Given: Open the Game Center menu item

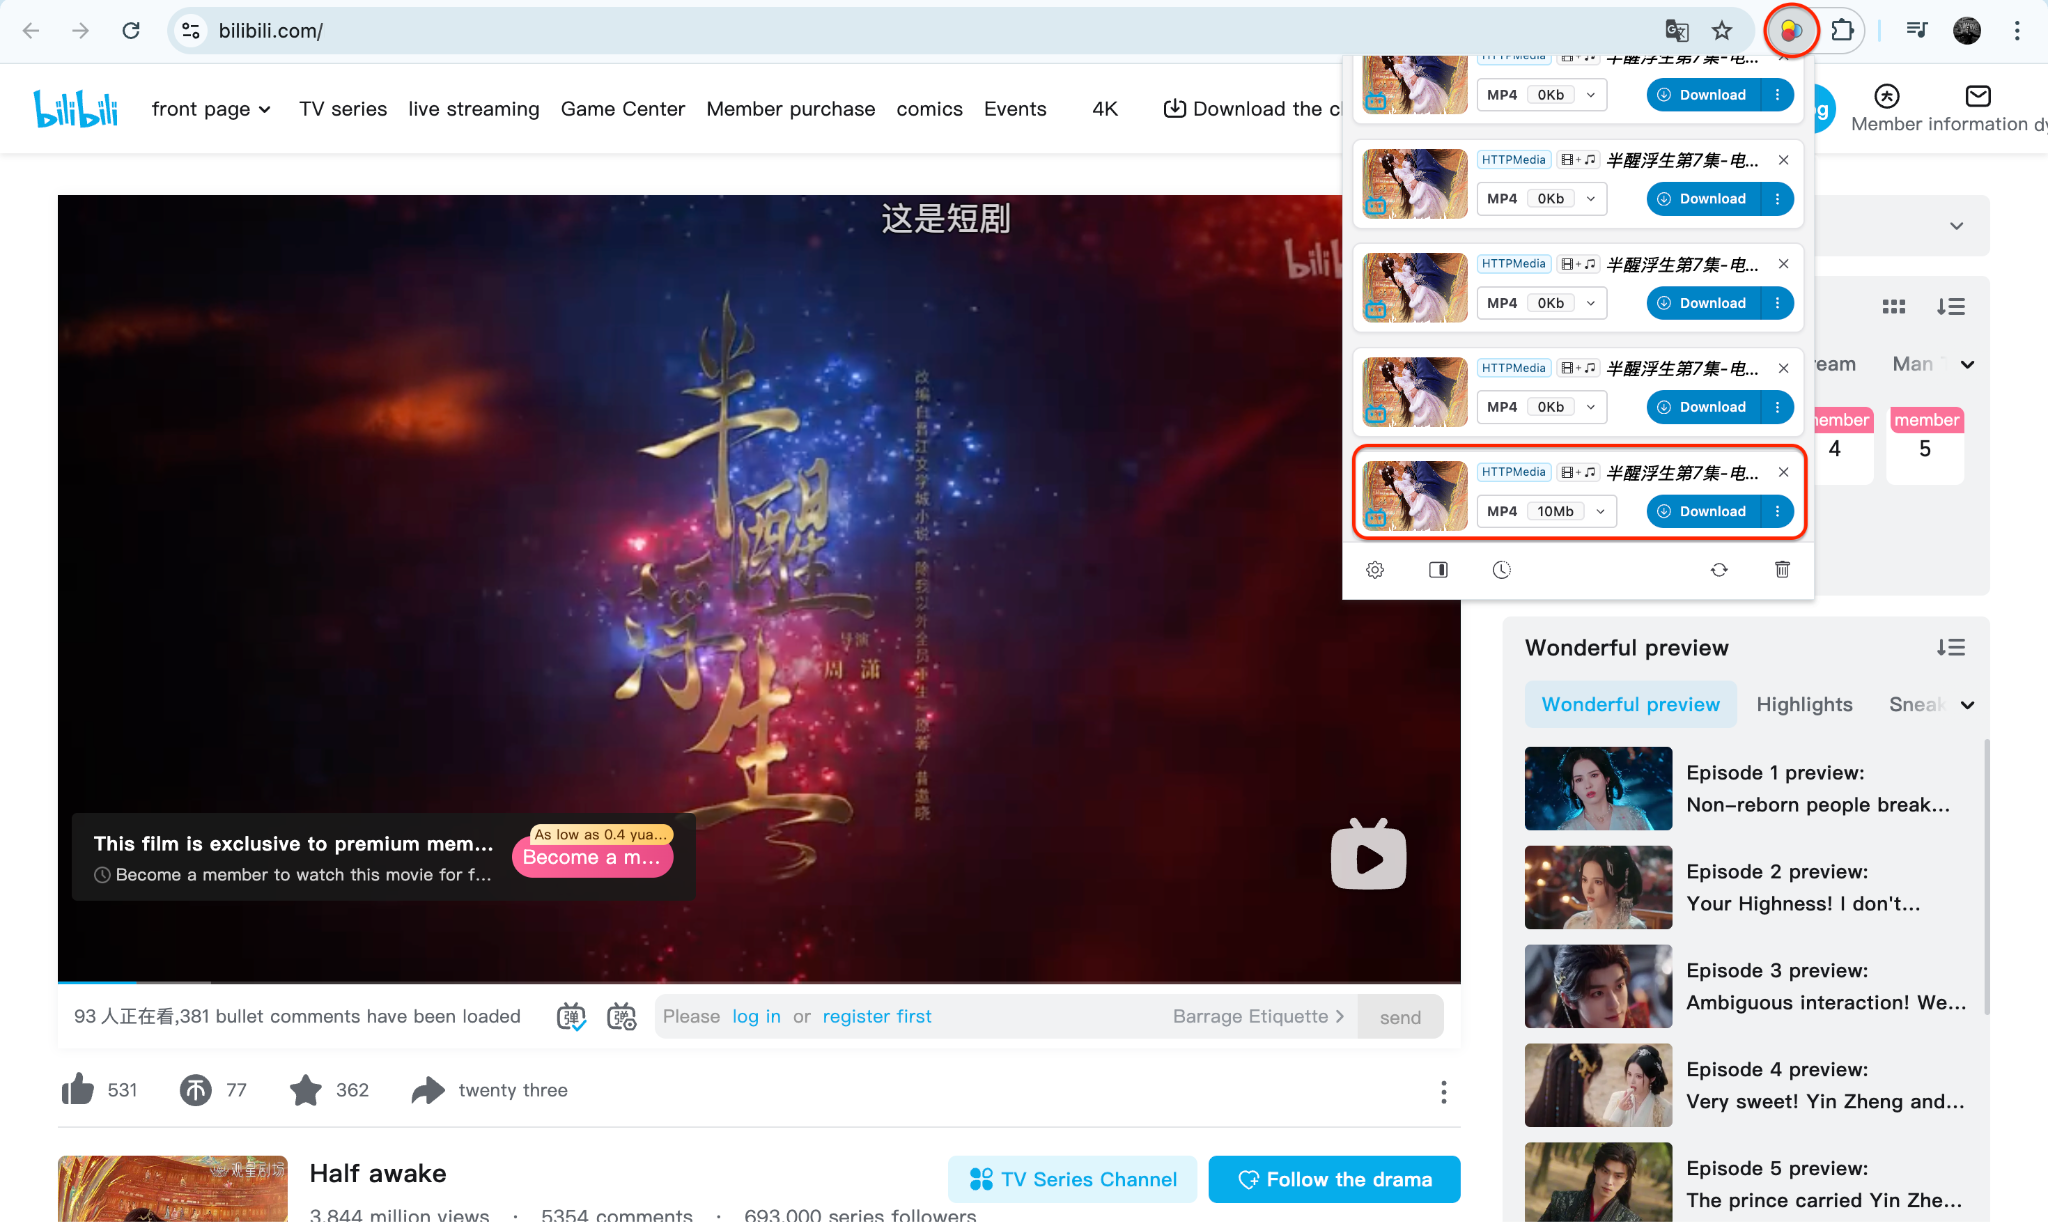Looking at the screenshot, I should click(623, 109).
